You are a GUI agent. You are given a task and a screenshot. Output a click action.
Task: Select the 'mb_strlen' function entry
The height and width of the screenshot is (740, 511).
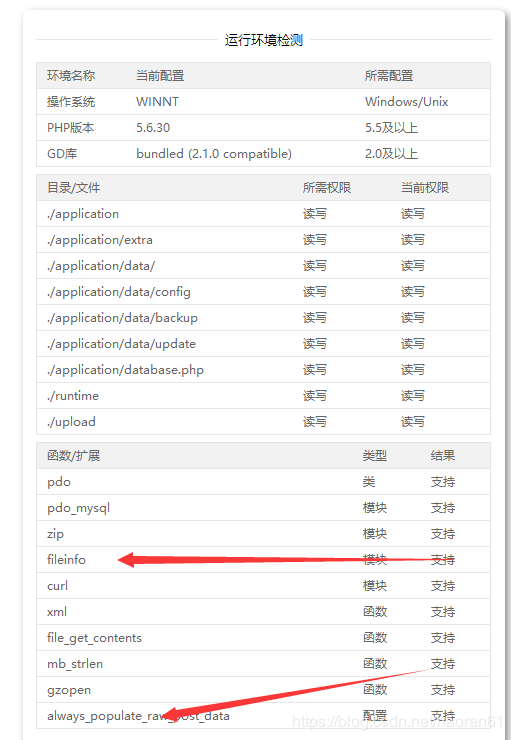pyautogui.click(x=75, y=664)
